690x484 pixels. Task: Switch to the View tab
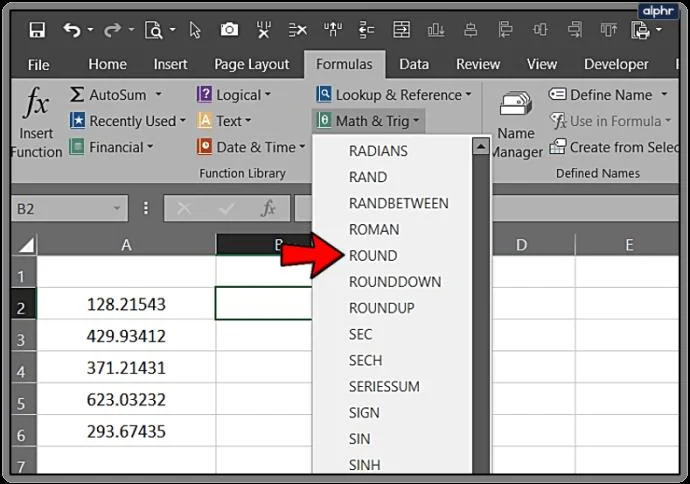pyautogui.click(x=542, y=64)
